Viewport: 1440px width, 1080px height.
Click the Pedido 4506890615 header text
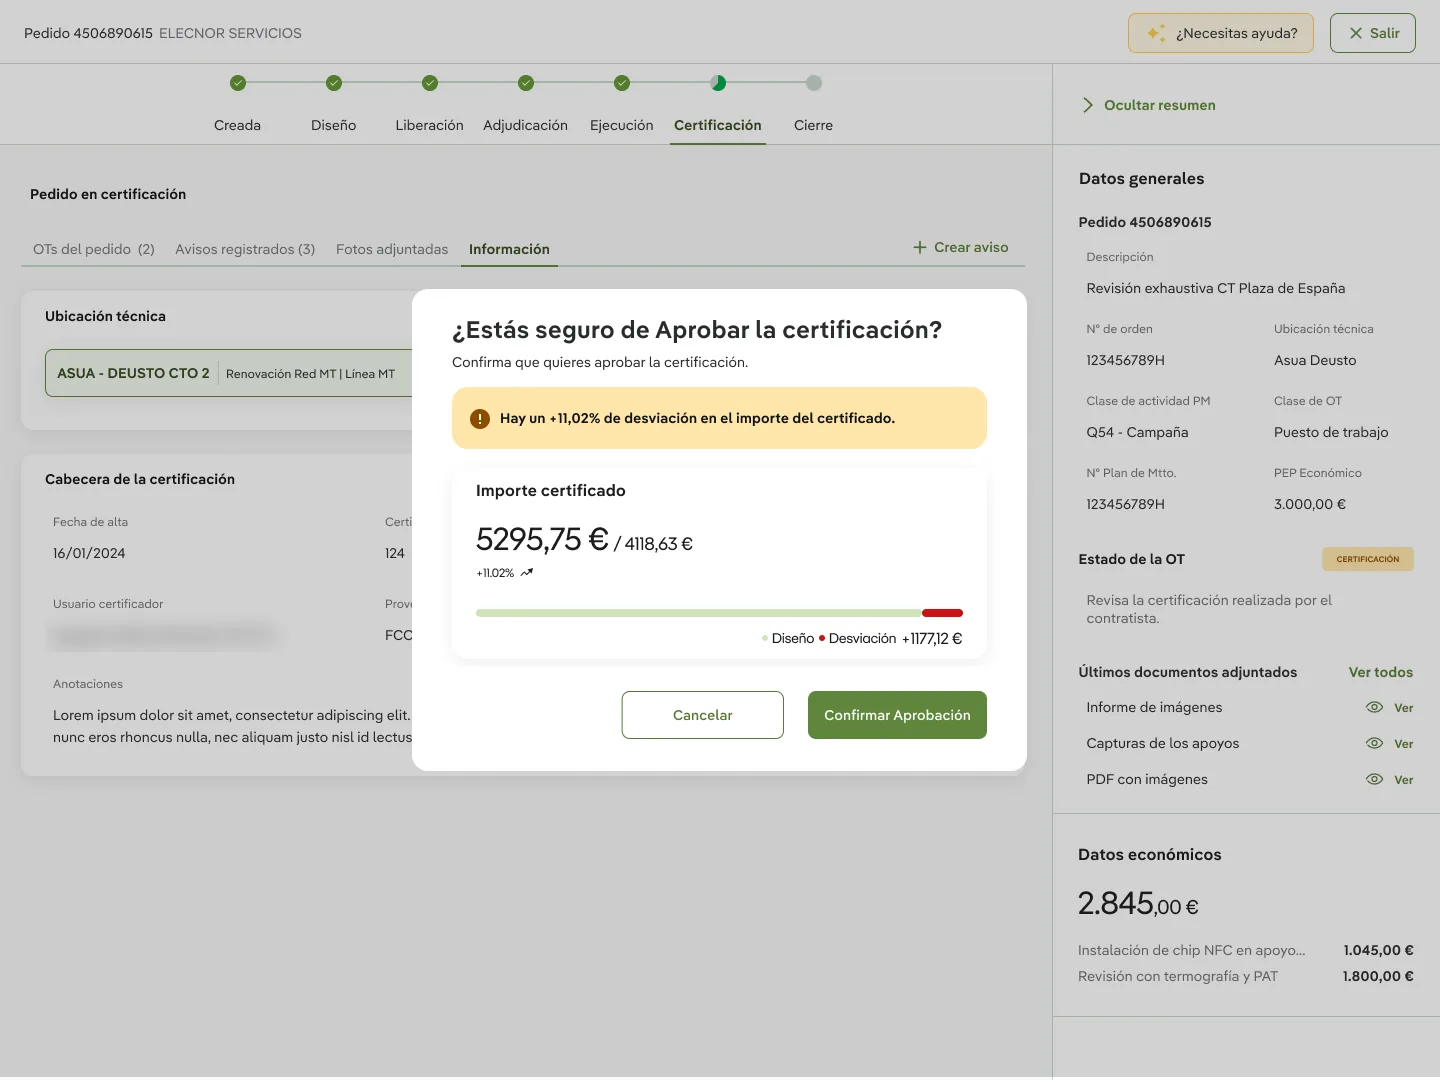click(x=88, y=33)
